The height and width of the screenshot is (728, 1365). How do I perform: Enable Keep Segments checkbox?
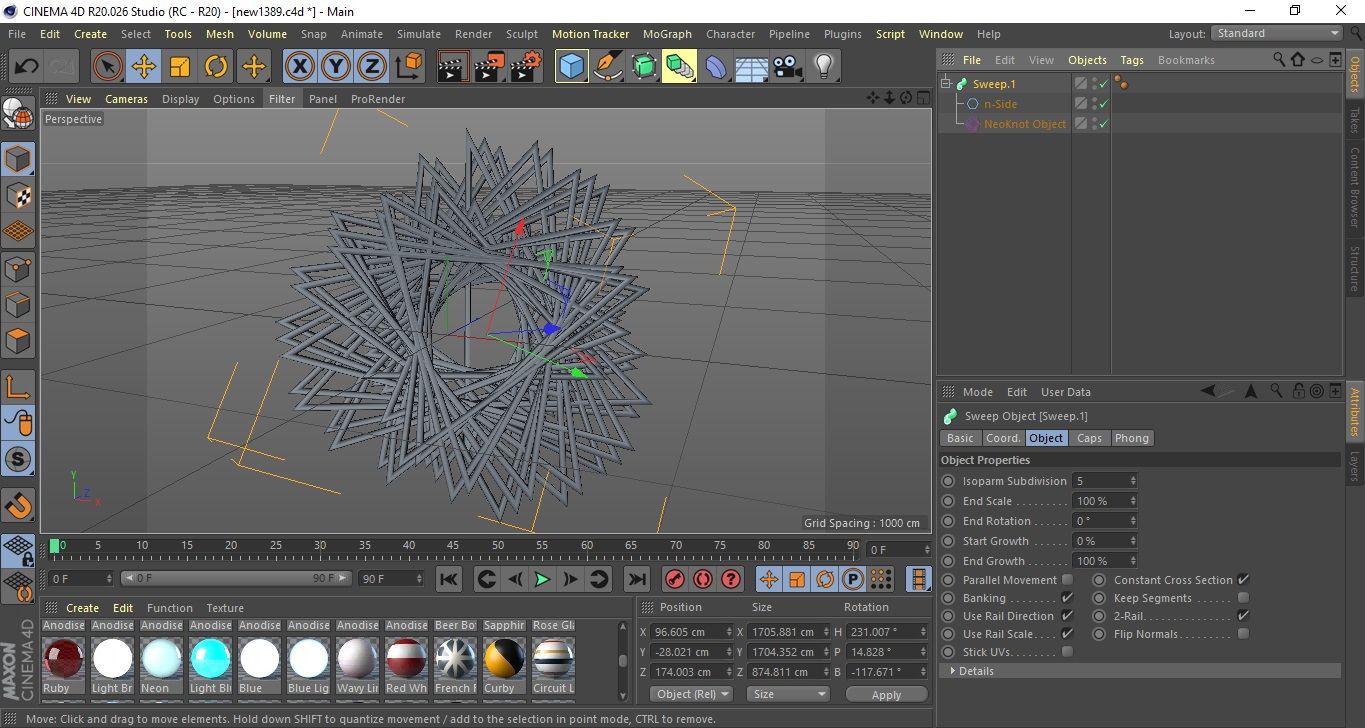point(1243,598)
